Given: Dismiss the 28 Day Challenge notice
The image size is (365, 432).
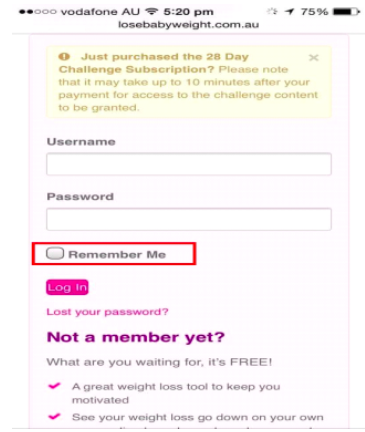Looking at the screenshot, I should point(313,58).
